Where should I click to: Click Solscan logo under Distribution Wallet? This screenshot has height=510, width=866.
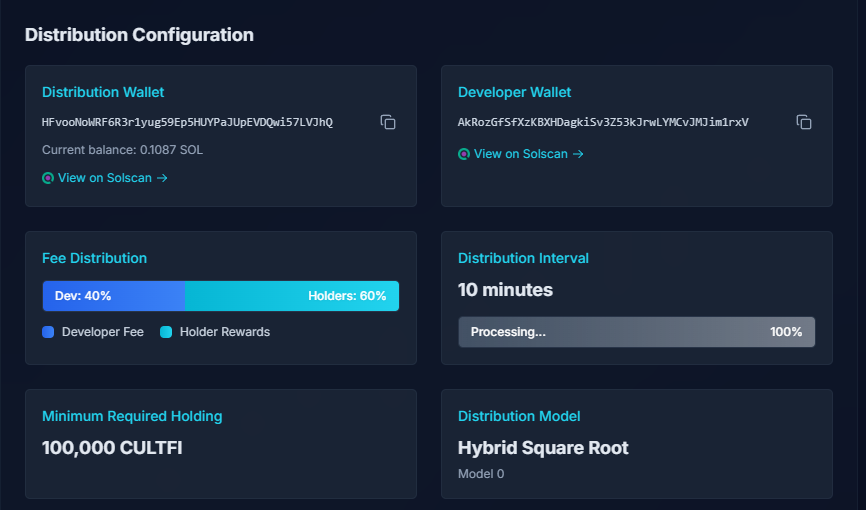48,178
